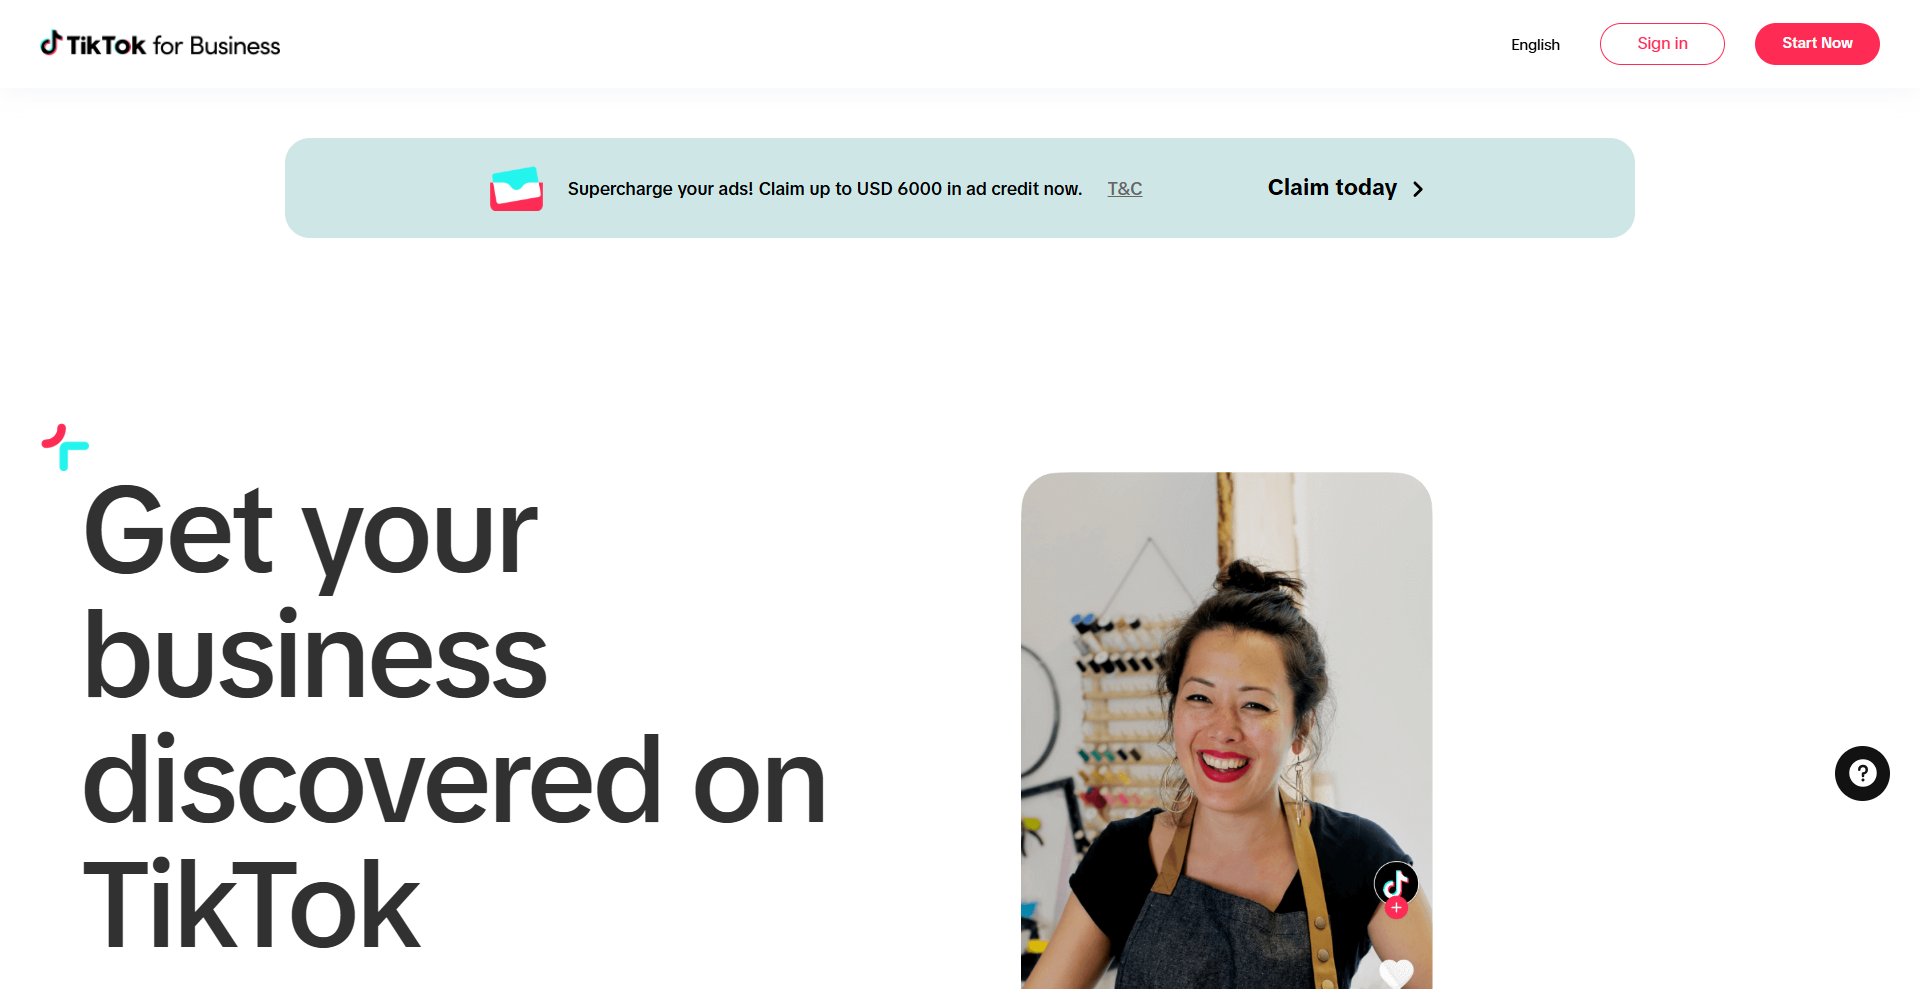Click the smiling woman's photo card

coord(1226,730)
